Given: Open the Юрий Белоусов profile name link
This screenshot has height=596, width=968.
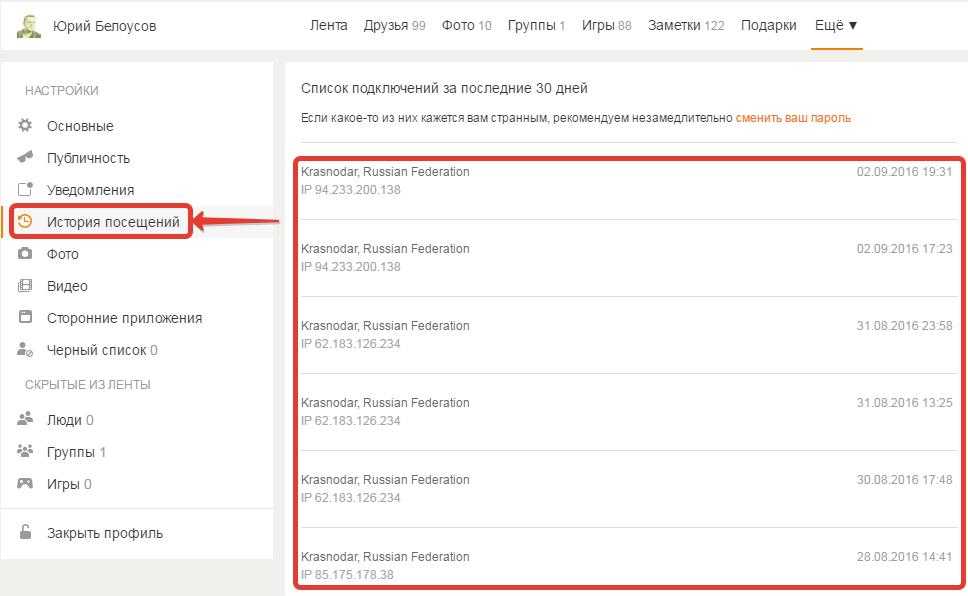Looking at the screenshot, I should tap(104, 26).
